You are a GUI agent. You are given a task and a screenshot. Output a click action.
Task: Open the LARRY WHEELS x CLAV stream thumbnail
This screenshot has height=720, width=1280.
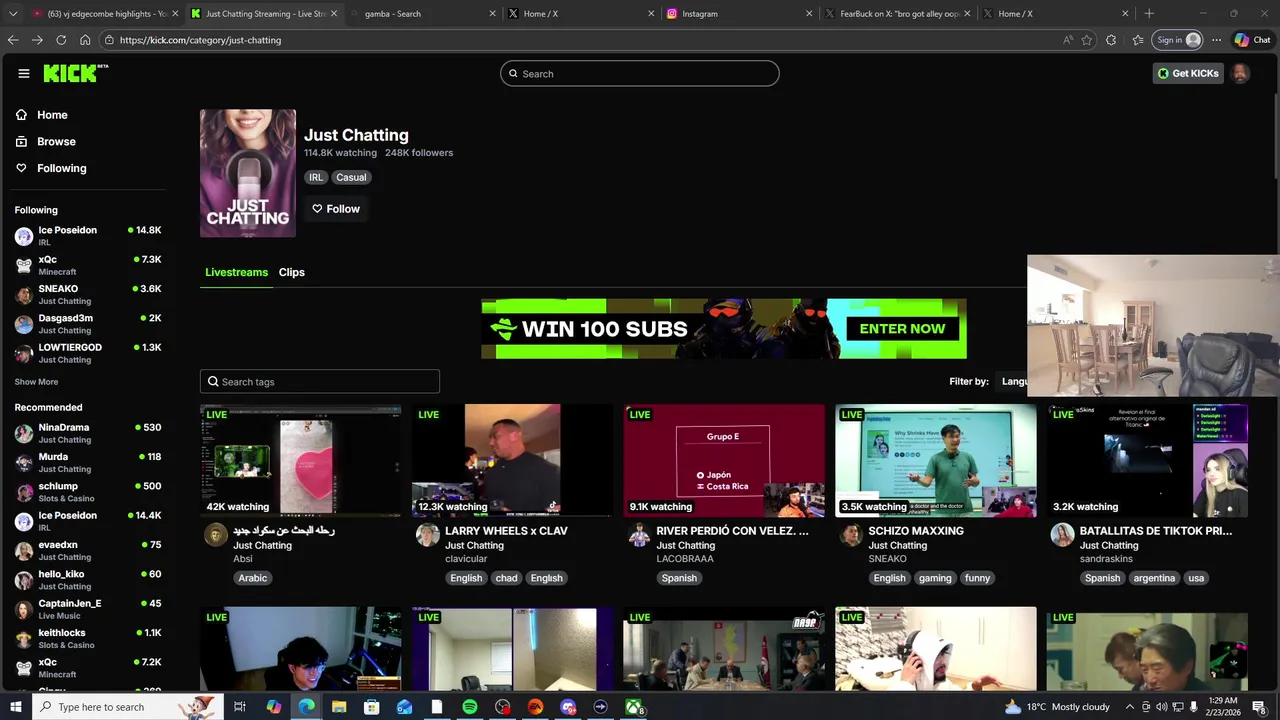pyautogui.click(x=512, y=460)
